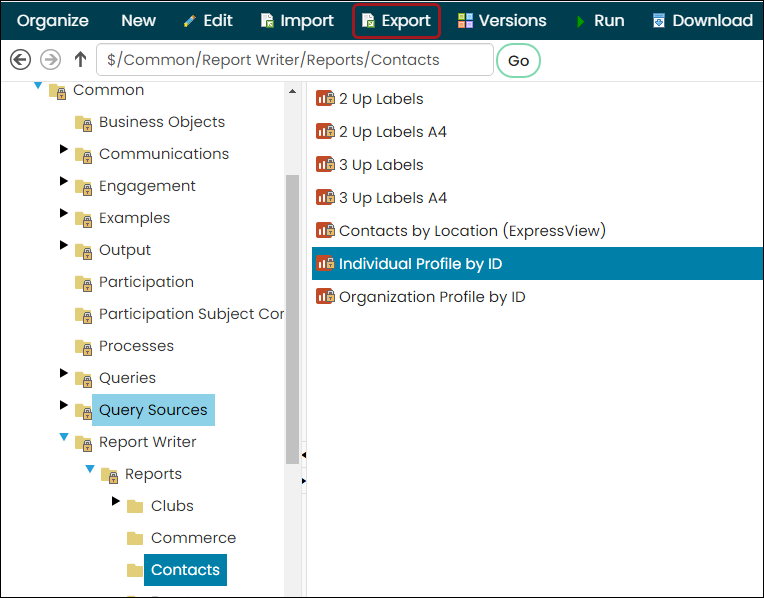Select Participation Subject Cor folder

(191, 314)
